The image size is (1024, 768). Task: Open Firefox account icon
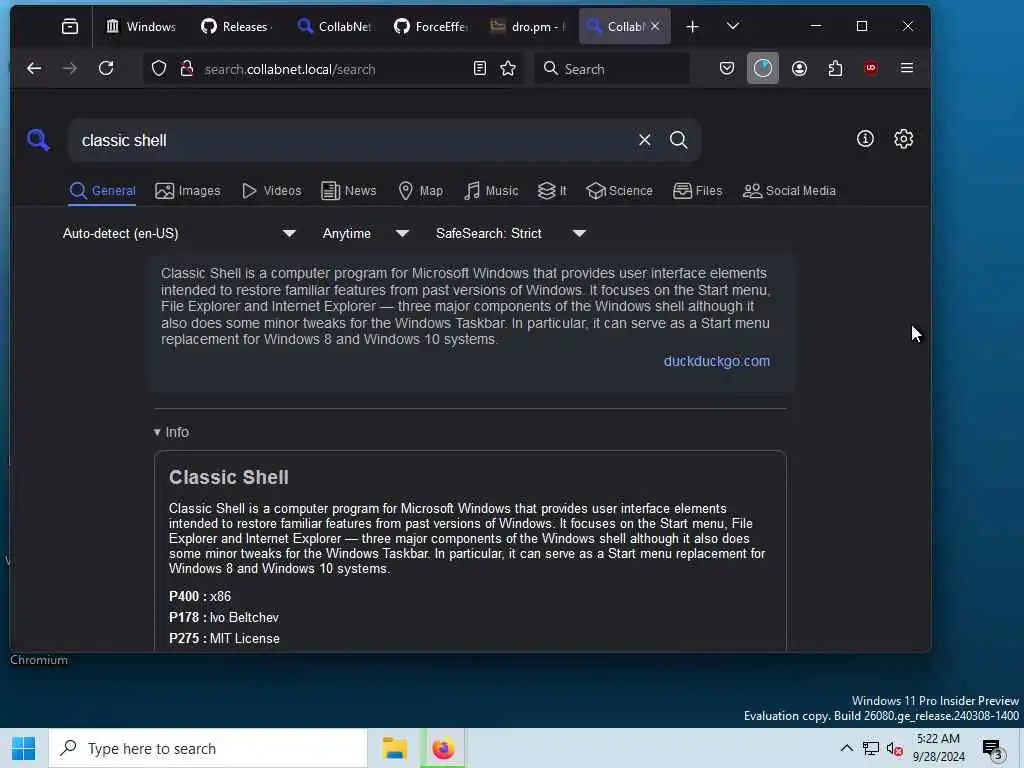(x=799, y=69)
